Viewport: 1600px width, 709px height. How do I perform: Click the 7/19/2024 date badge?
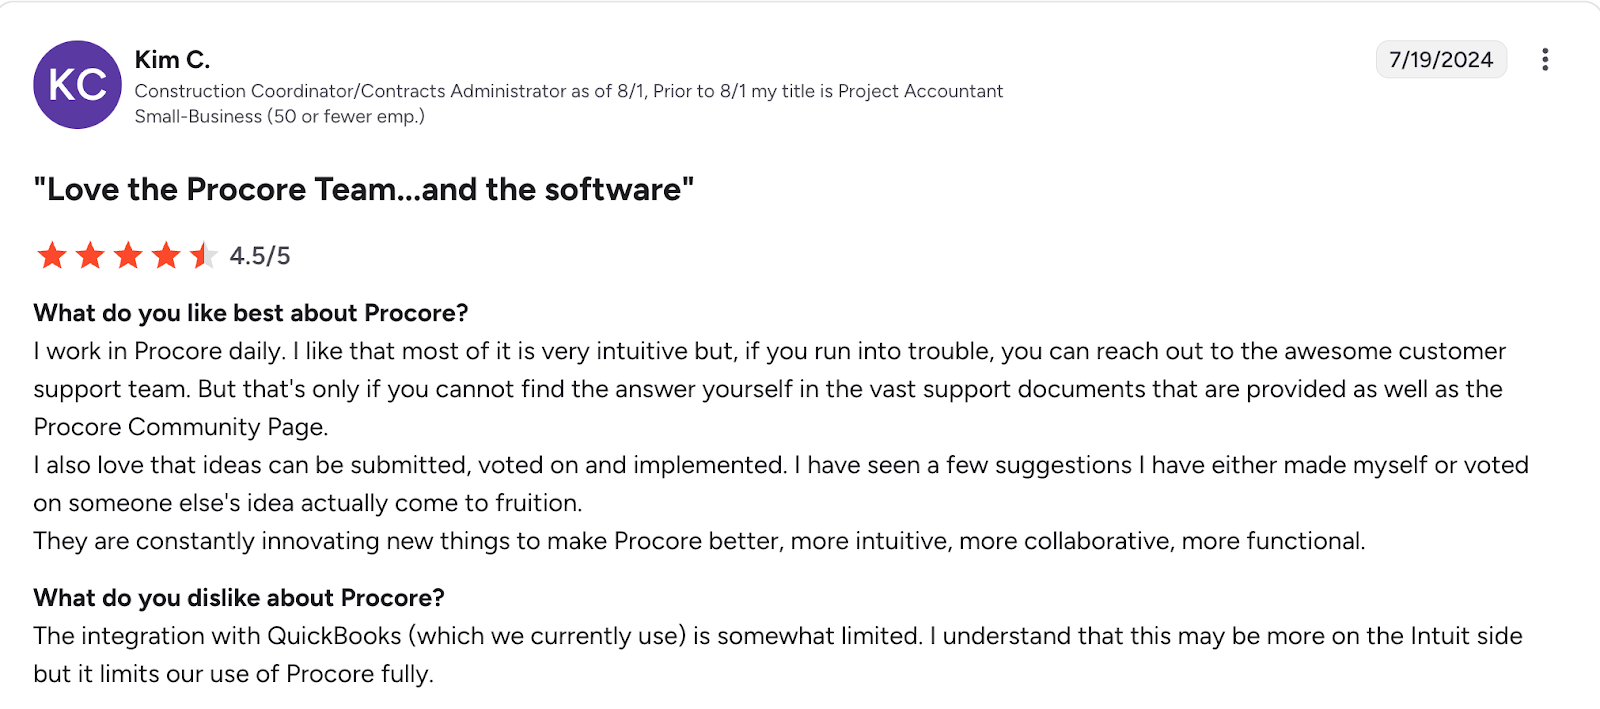pyautogui.click(x=1441, y=59)
